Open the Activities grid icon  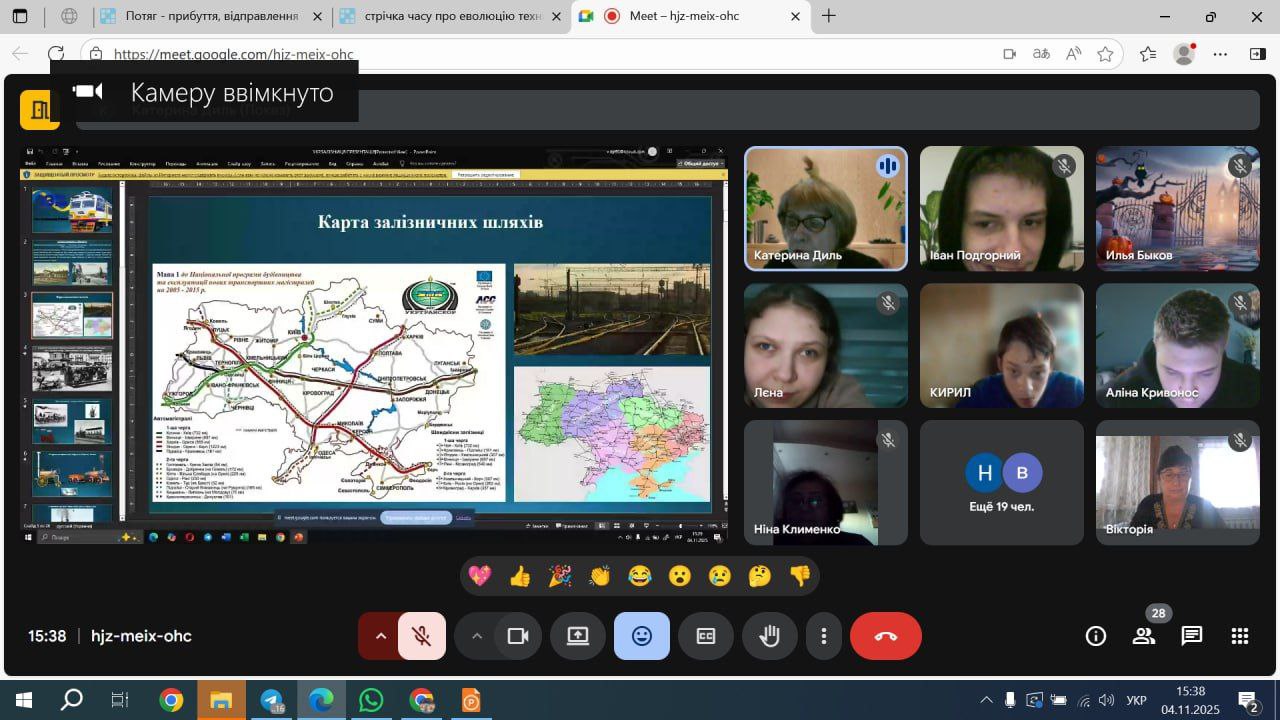coord(1240,636)
